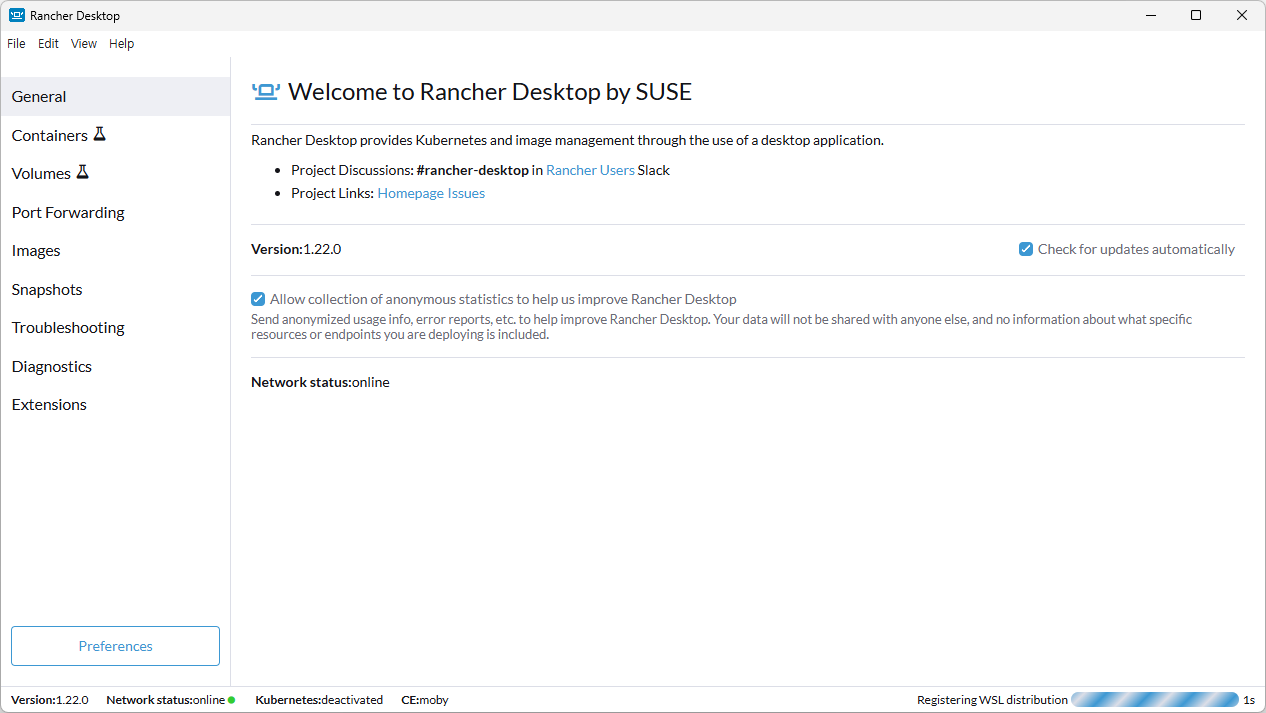1266x713 pixels.
Task: Click CE moby status entry
Action: pyautogui.click(x=425, y=700)
